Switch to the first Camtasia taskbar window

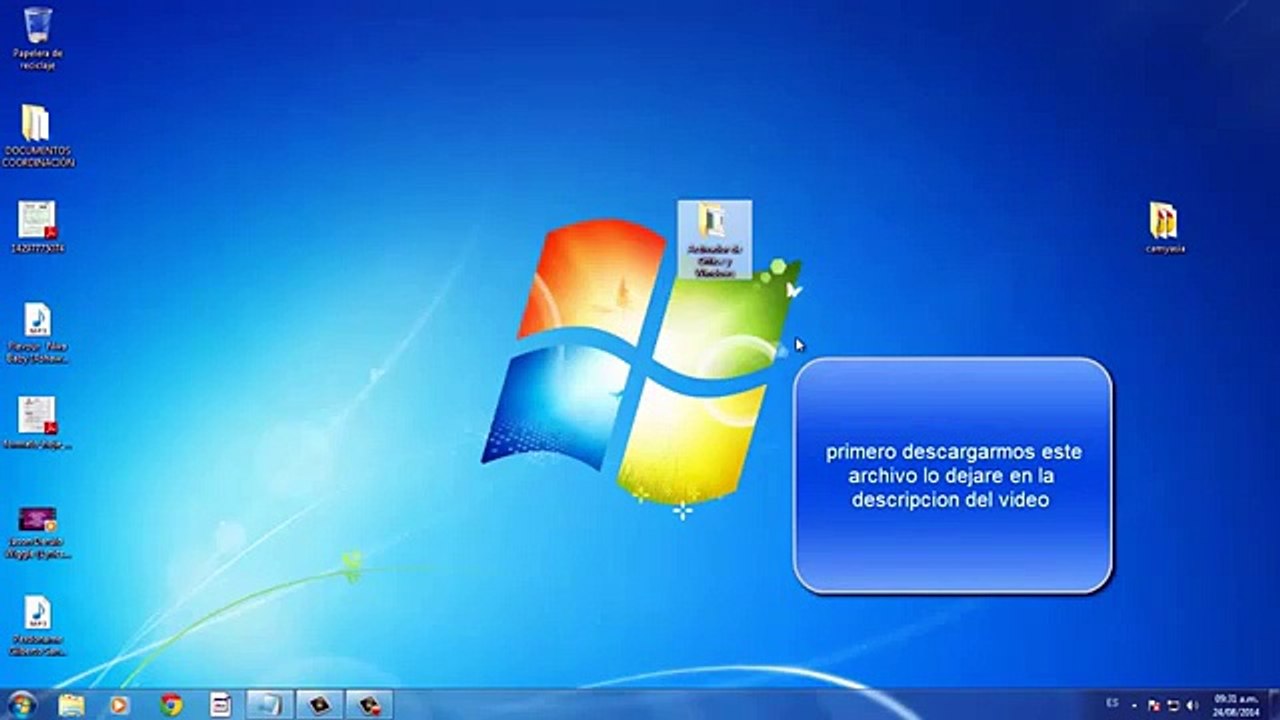[x=319, y=705]
